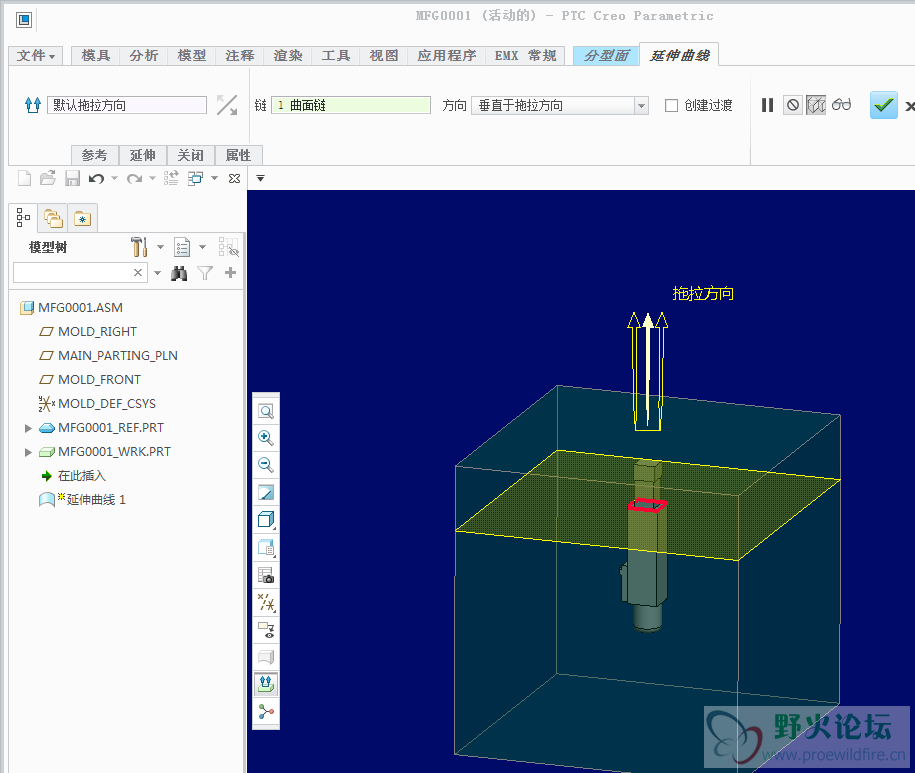
Task: Click the close window X icon in quick toolbar
Action: tap(235, 179)
